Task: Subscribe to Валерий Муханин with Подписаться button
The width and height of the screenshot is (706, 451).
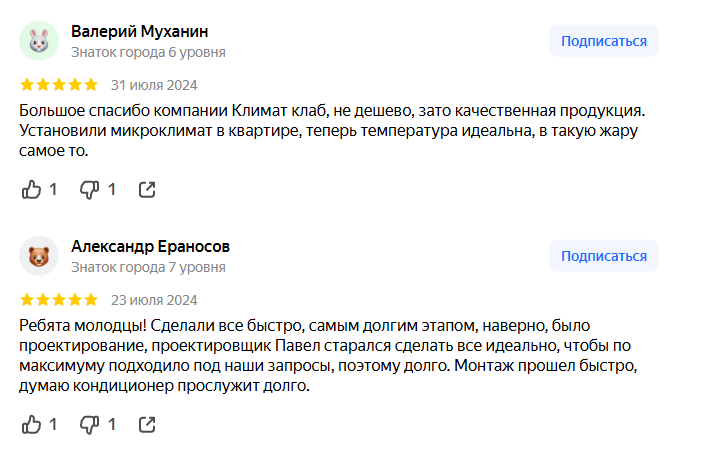Action: coord(603,41)
